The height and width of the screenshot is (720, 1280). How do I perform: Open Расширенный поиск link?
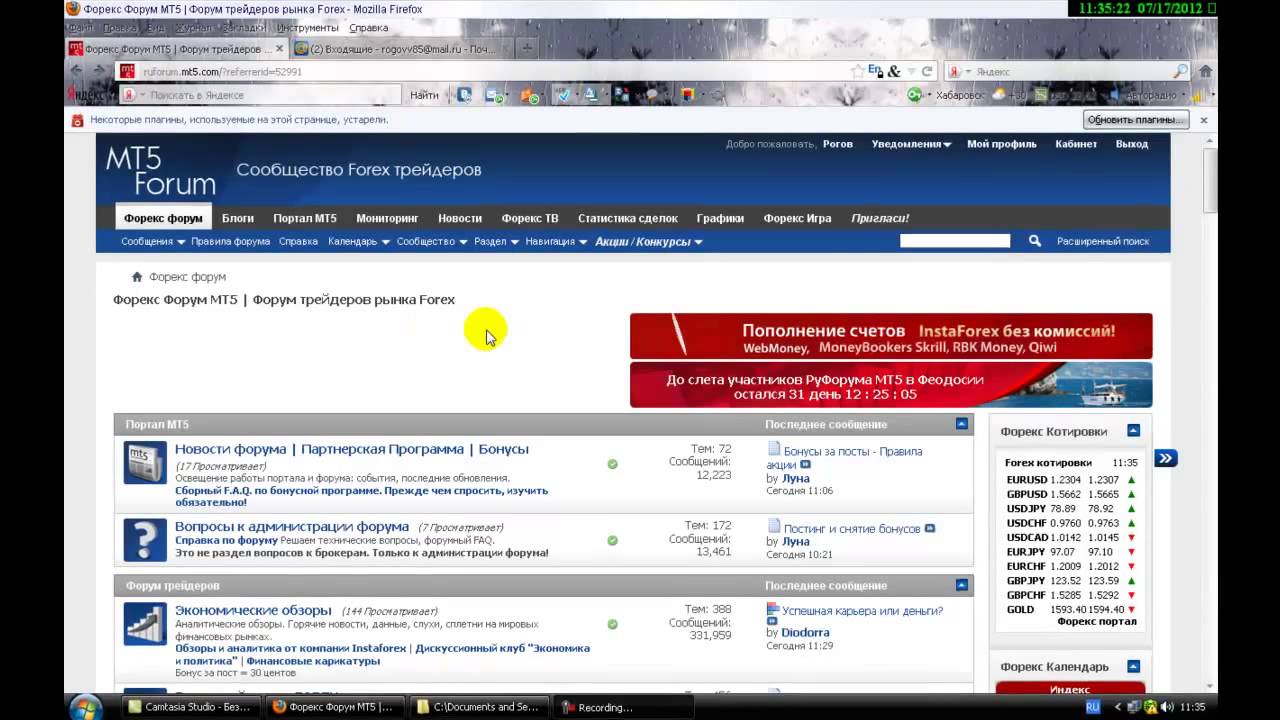coord(1103,241)
